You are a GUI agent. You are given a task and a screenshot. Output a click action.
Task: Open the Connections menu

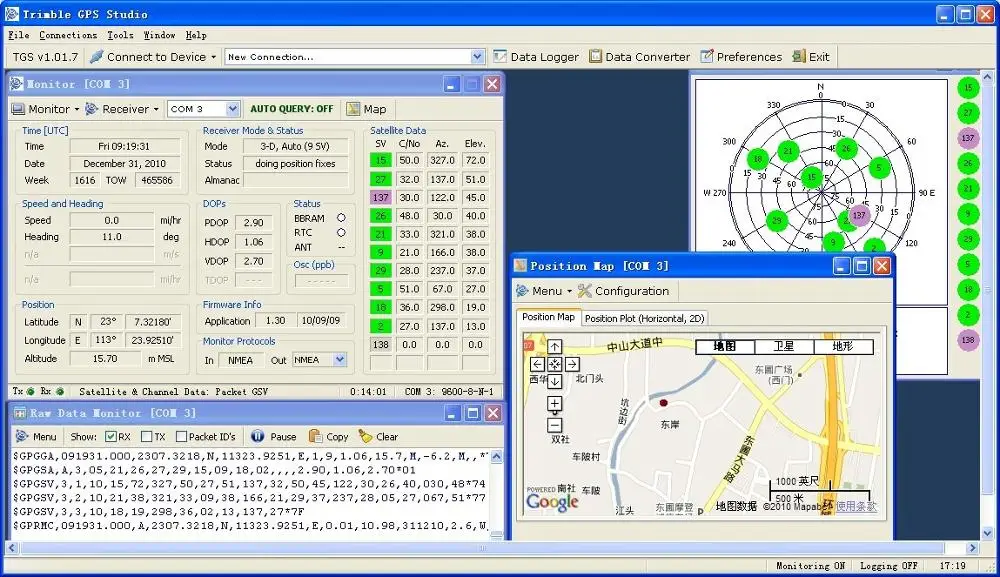(68, 35)
